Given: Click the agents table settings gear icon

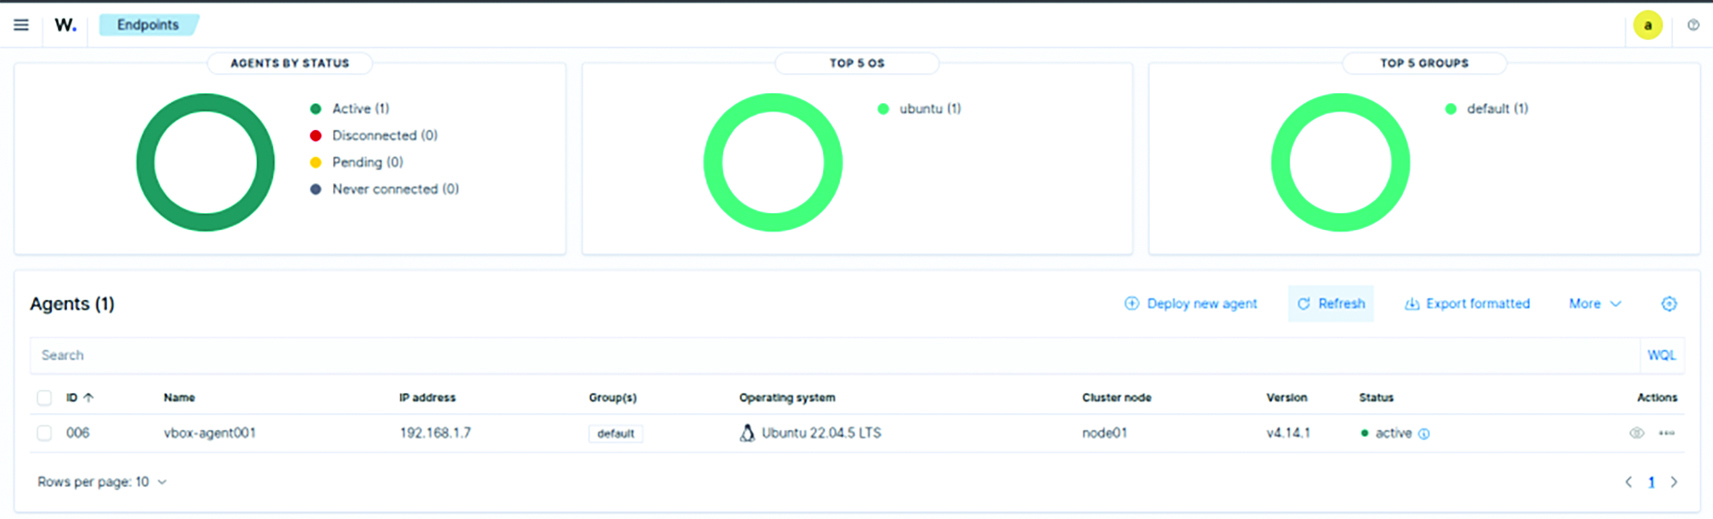Looking at the screenshot, I should point(1669,304).
